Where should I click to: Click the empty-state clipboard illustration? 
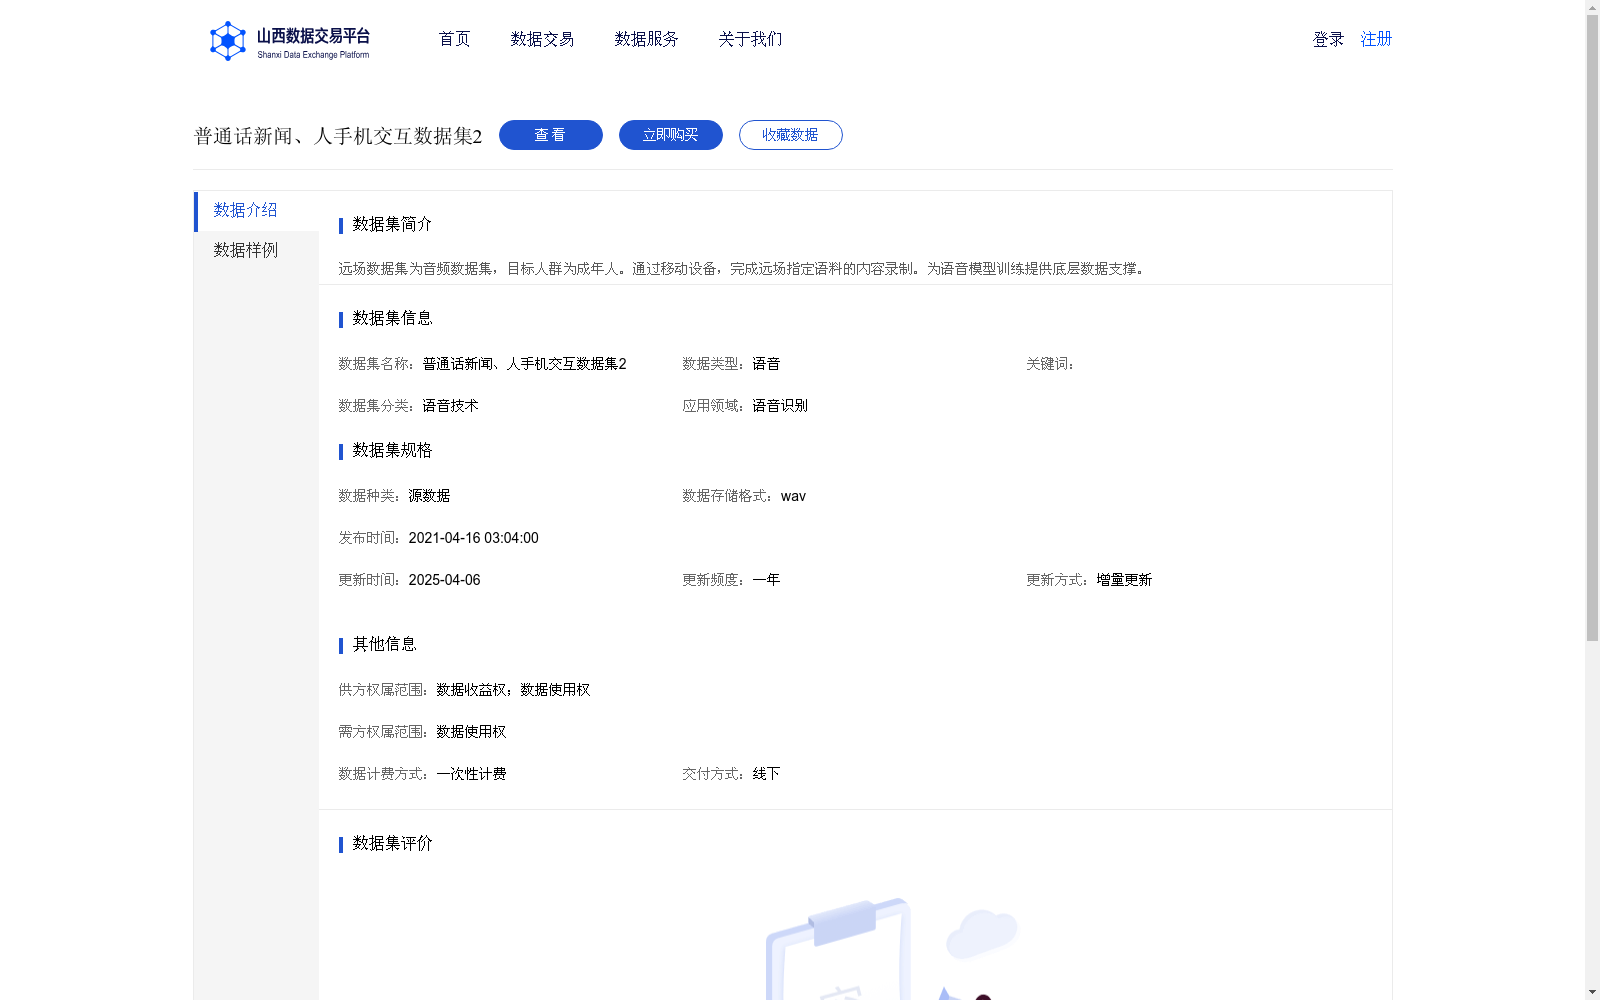890,948
